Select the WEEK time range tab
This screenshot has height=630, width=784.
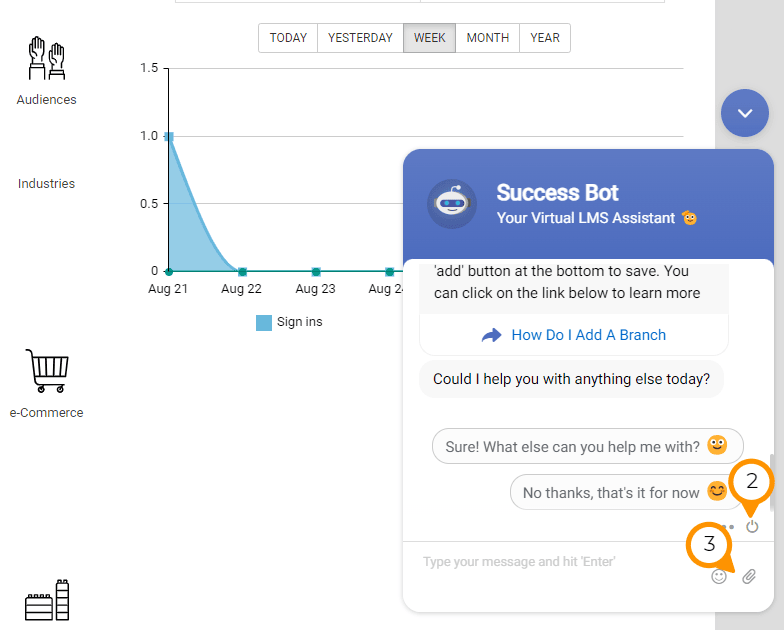coord(430,38)
